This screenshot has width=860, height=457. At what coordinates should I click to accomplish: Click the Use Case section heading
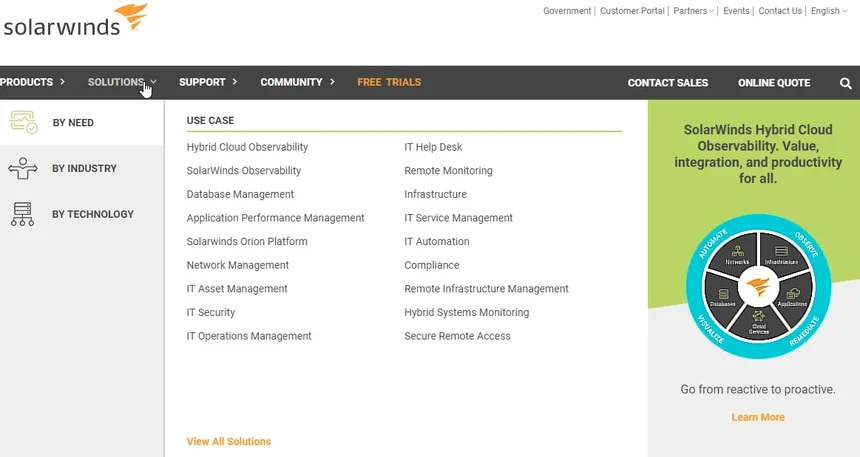coord(210,120)
